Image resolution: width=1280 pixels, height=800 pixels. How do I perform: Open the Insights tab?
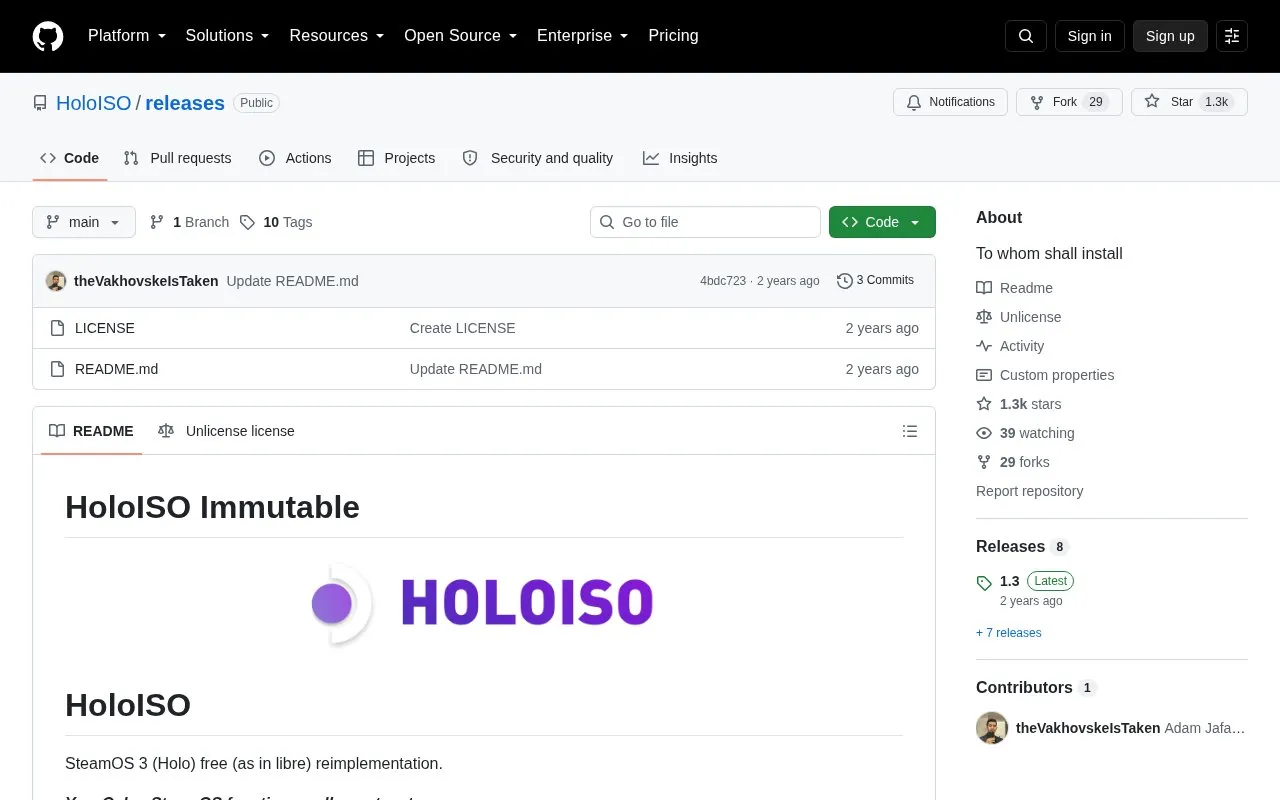click(x=680, y=158)
